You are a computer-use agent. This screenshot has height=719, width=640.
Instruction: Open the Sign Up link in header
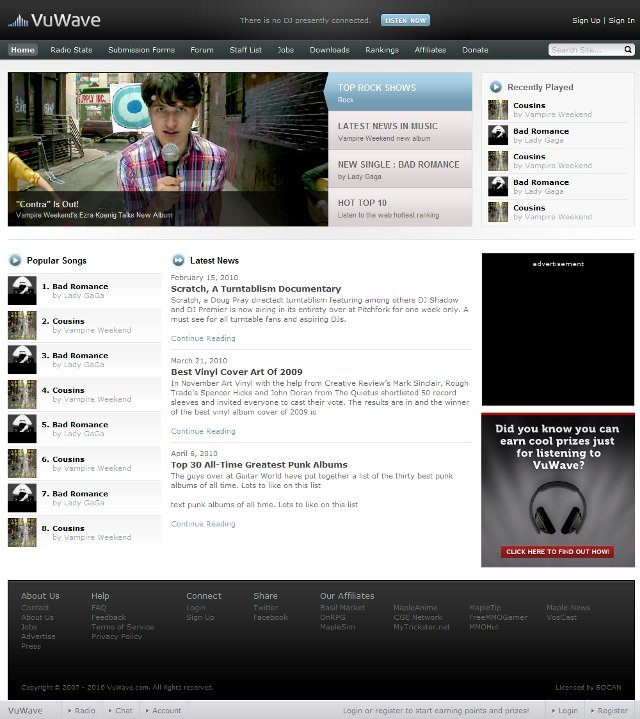point(586,20)
